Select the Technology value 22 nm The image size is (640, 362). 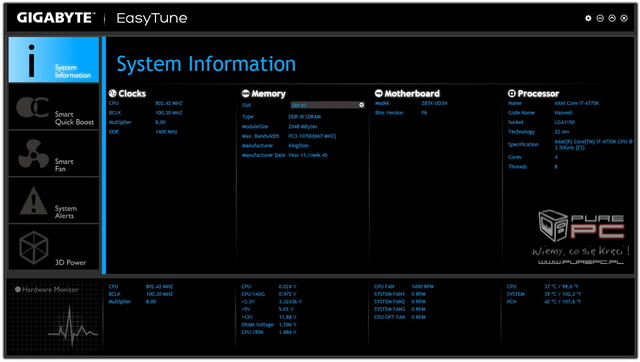pos(562,132)
